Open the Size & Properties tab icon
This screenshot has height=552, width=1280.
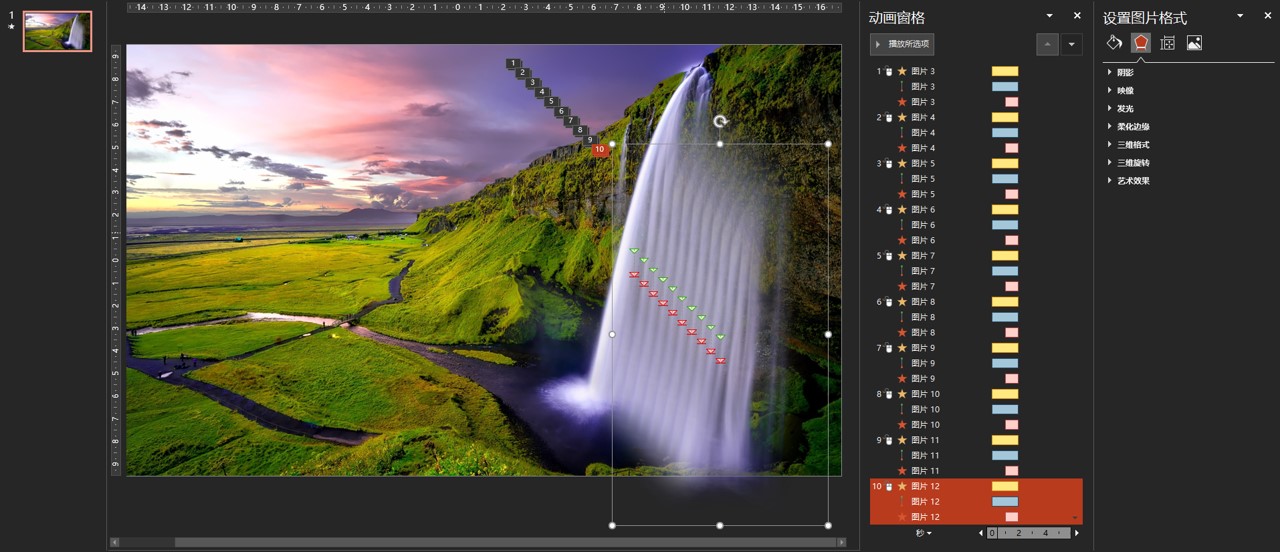pos(1167,42)
